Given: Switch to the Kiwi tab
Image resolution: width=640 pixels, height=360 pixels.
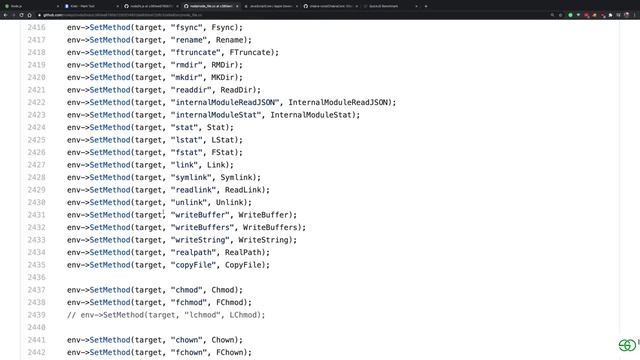Looking at the screenshot, I should pyautogui.click(x=91, y=6).
